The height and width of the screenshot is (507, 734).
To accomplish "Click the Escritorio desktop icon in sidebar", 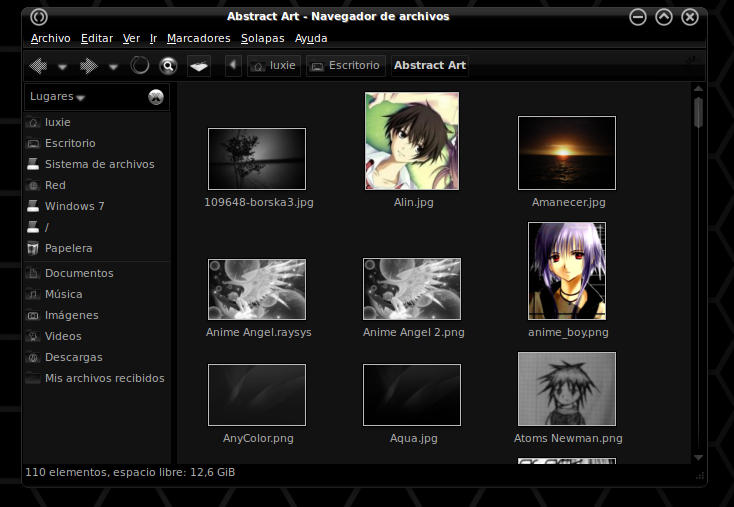I will pyautogui.click(x=33, y=143).
